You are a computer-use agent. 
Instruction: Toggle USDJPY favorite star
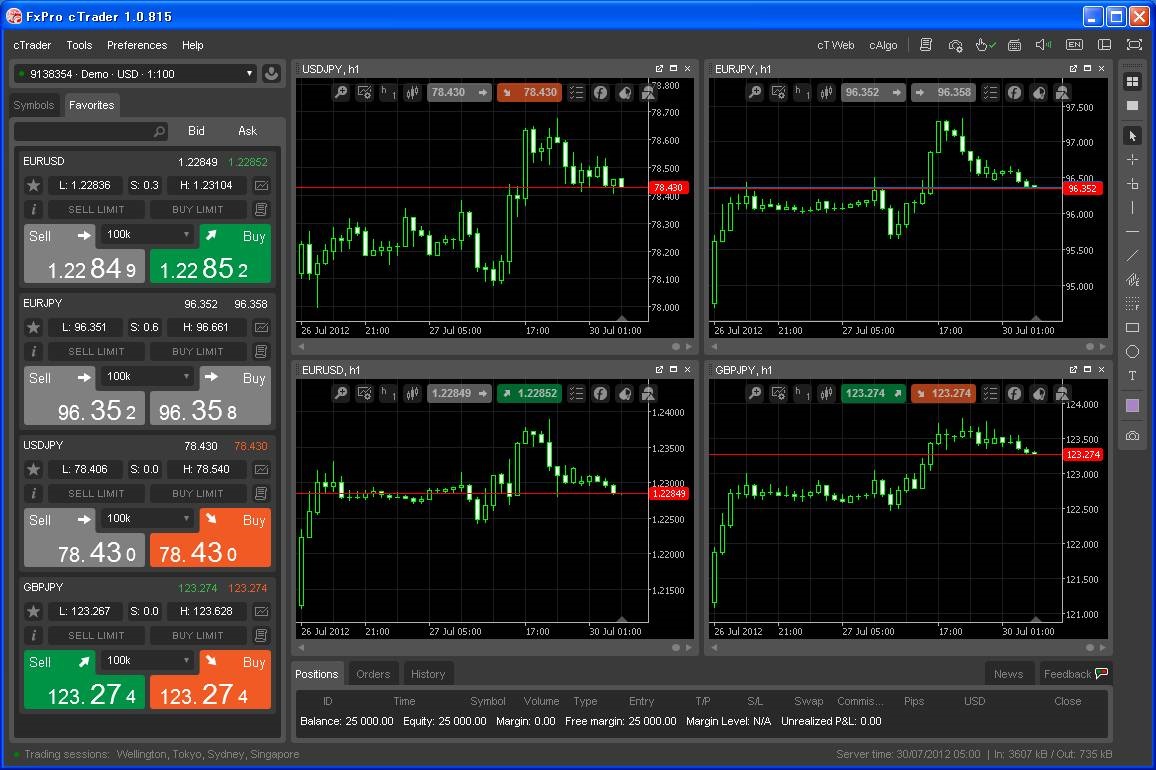coord(33,469)
